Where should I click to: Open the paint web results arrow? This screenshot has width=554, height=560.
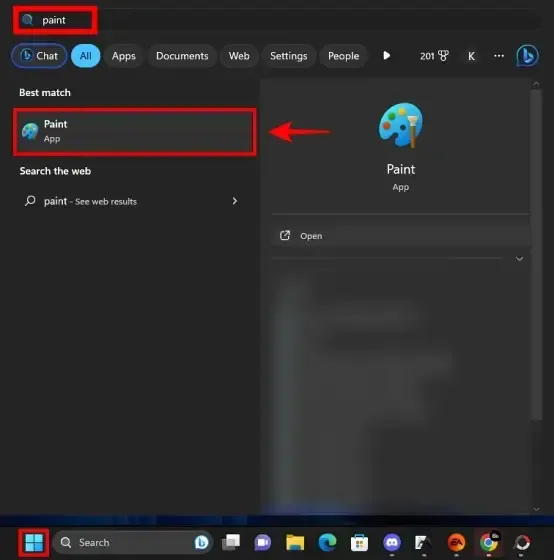[x=235, y=201]
